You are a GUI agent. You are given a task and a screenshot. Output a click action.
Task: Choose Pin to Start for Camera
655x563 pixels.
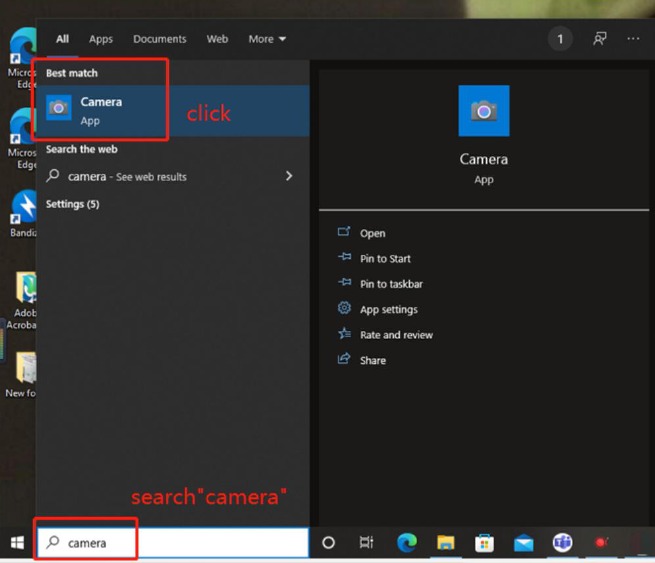pyautogui.click(x=385, y=259)
